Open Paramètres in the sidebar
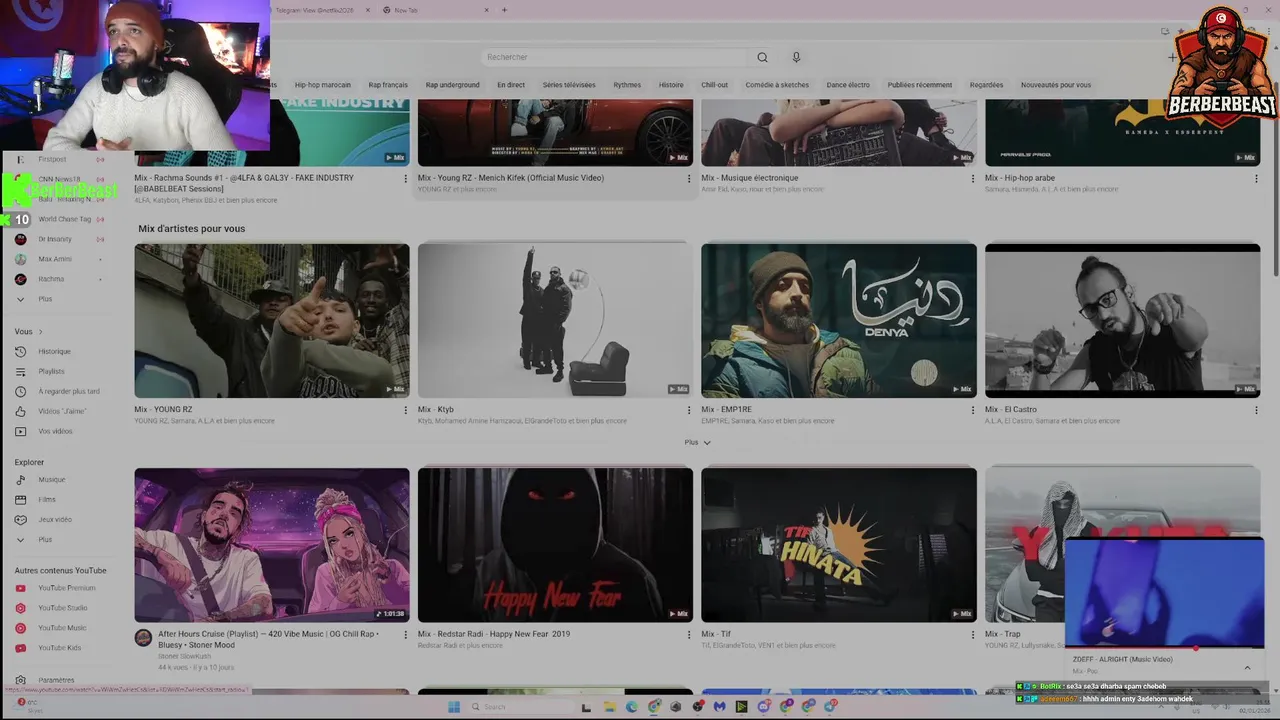This screenshot has width=1280, height=720. click(x=56, y=680)
